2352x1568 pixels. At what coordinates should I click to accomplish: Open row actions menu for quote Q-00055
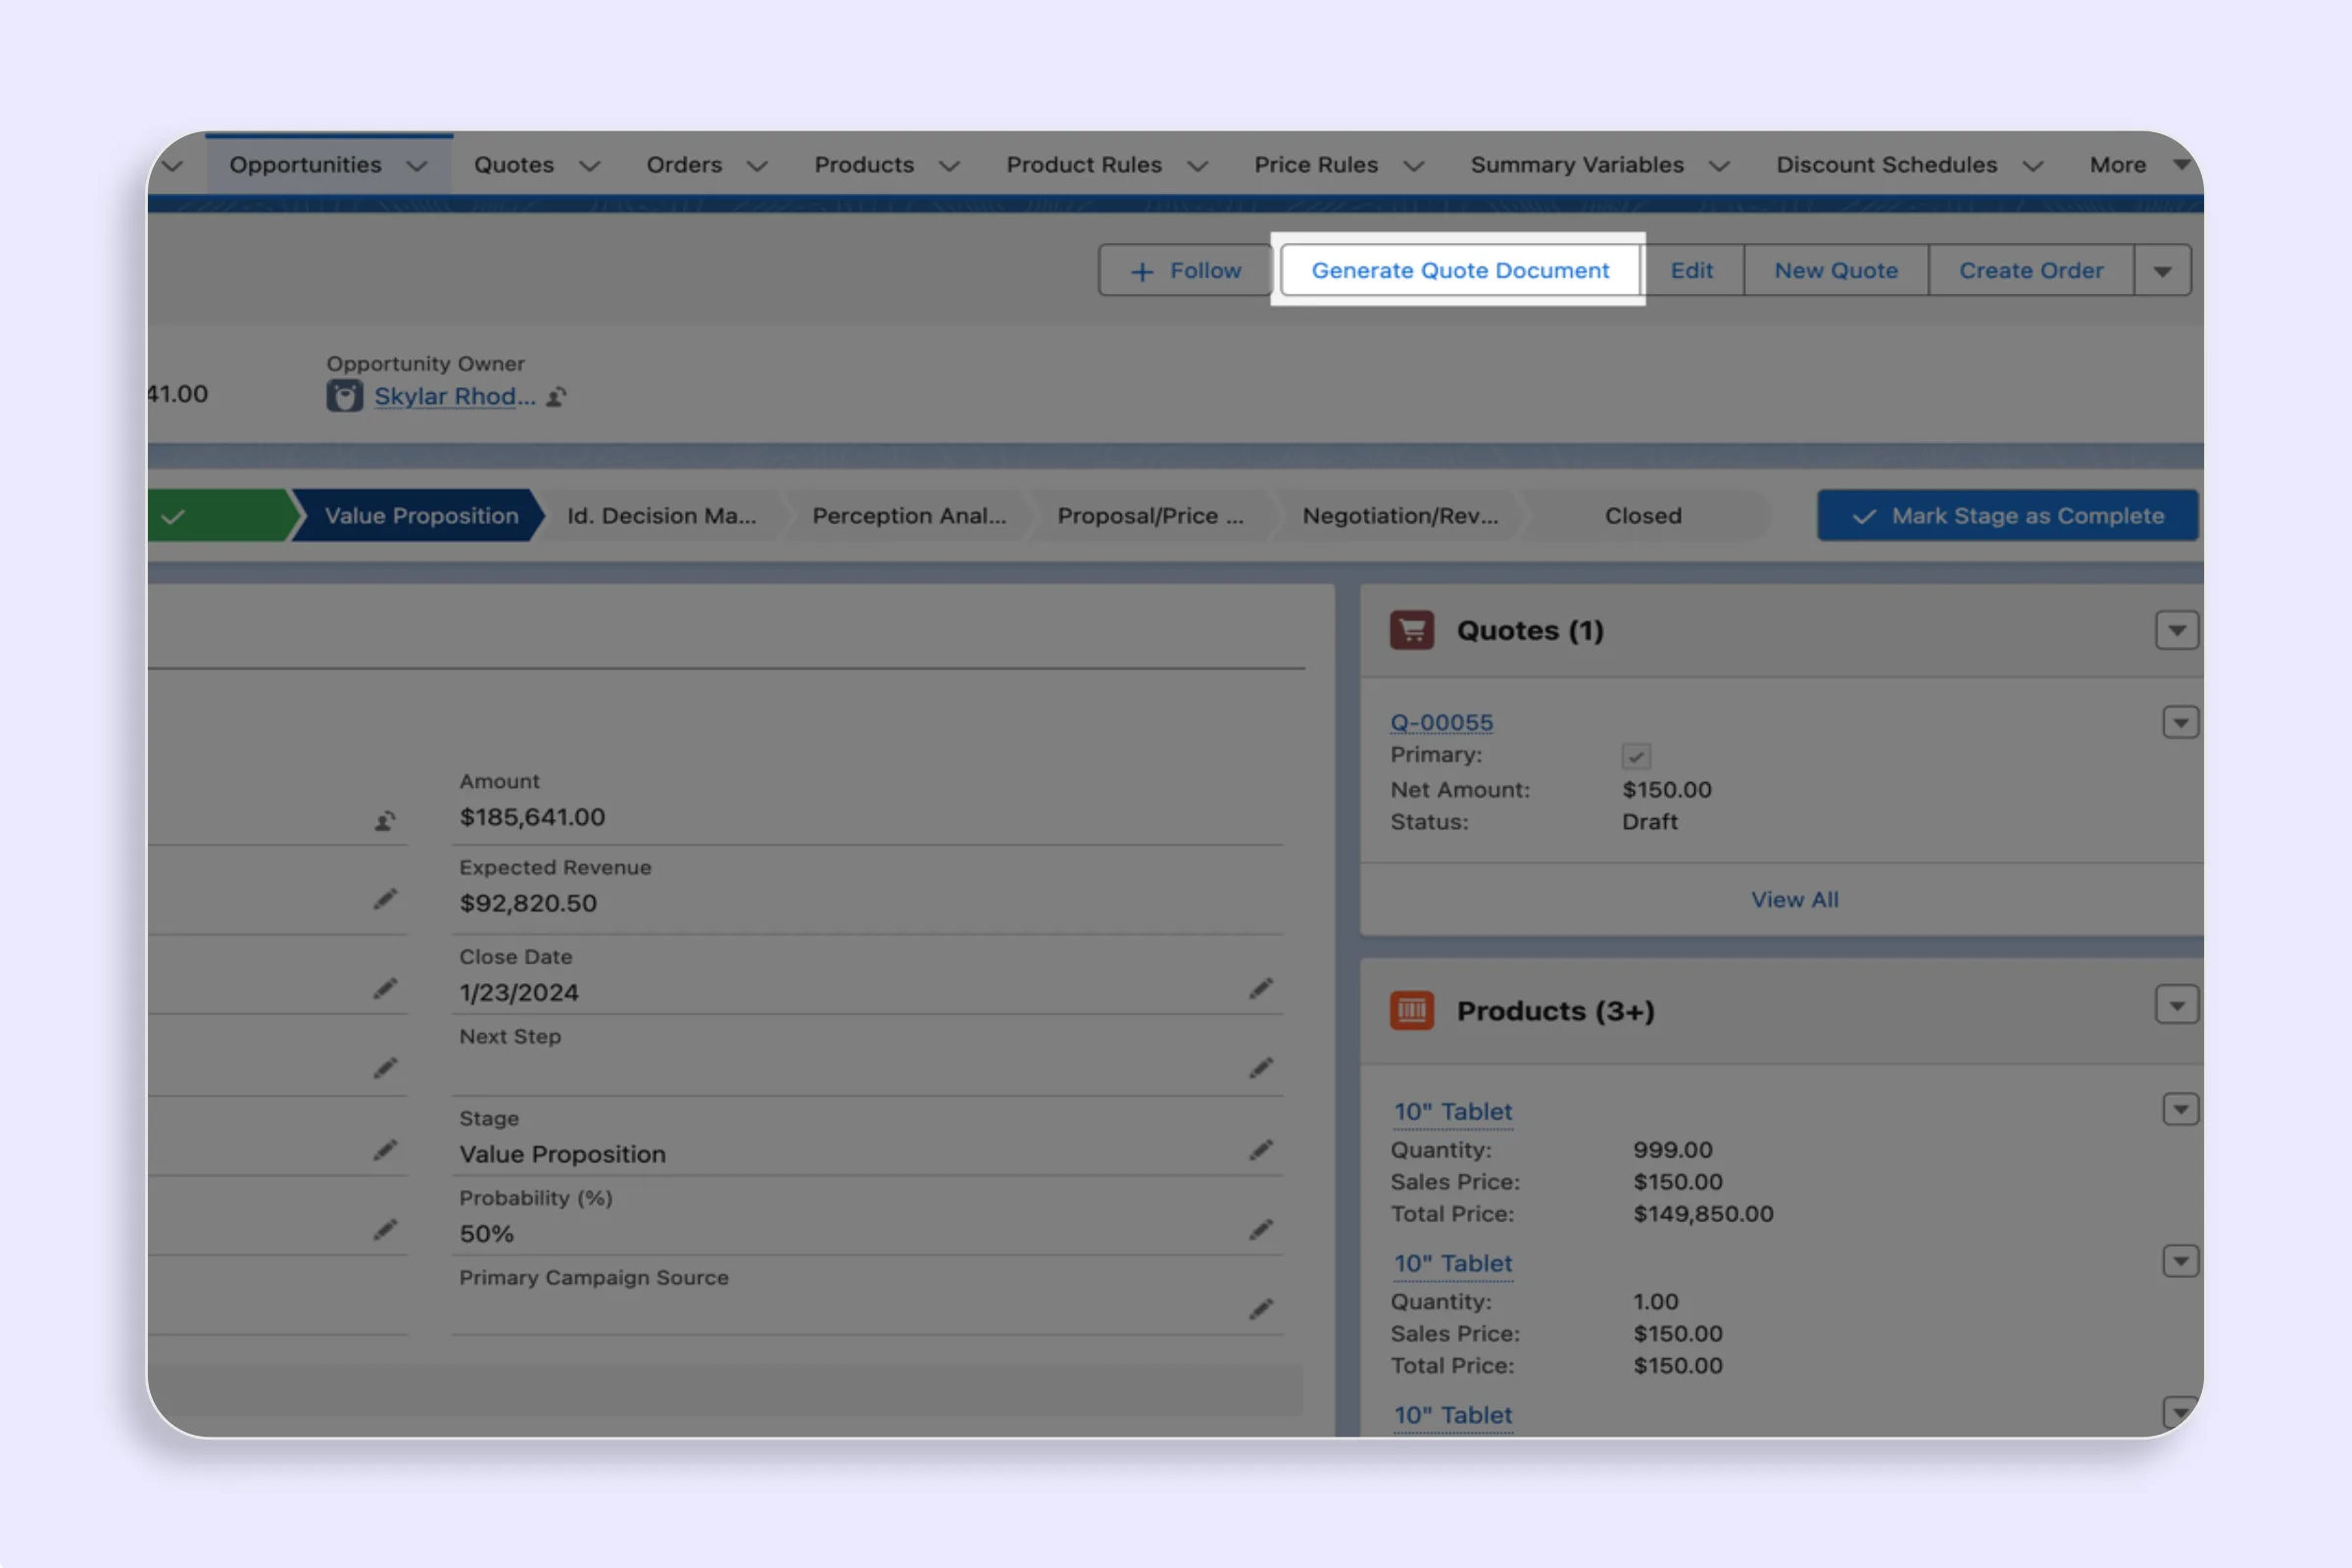[x=2180, y=722]
